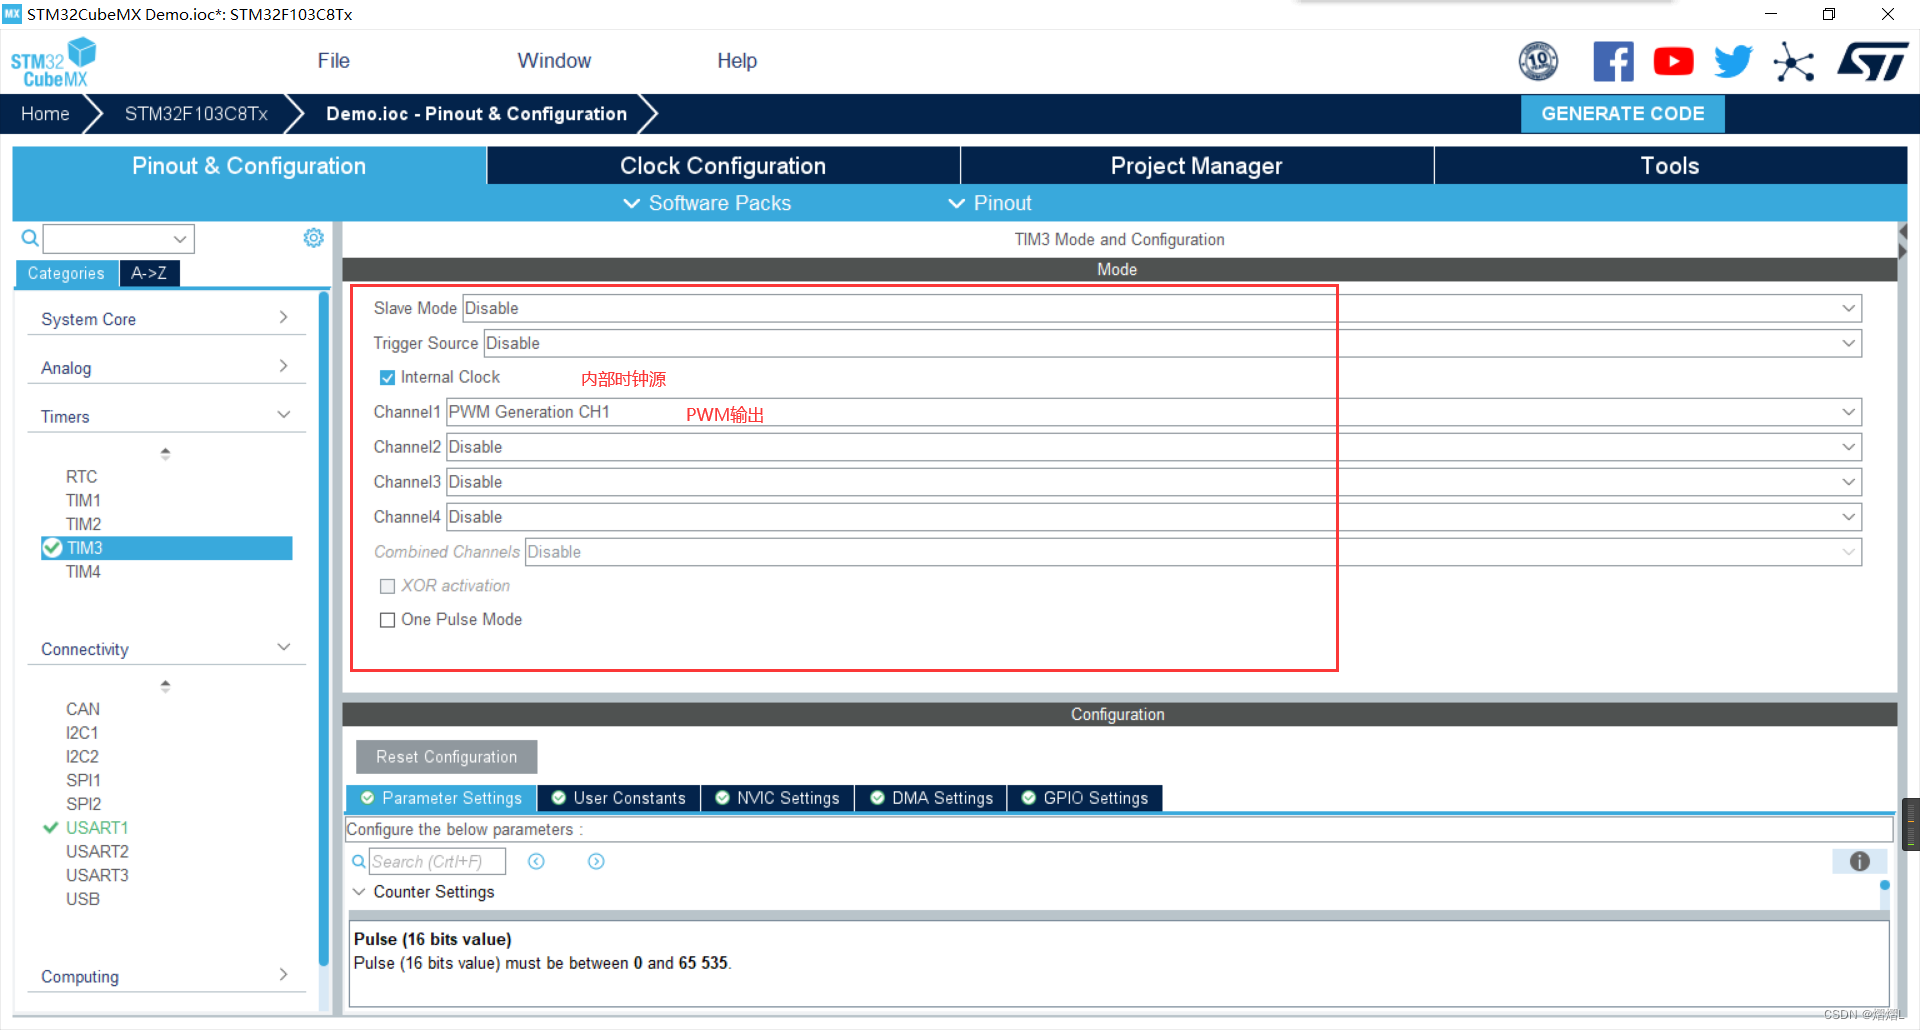Open the Help menu
1920x1030 pixels.
click(x=737, y=61)
